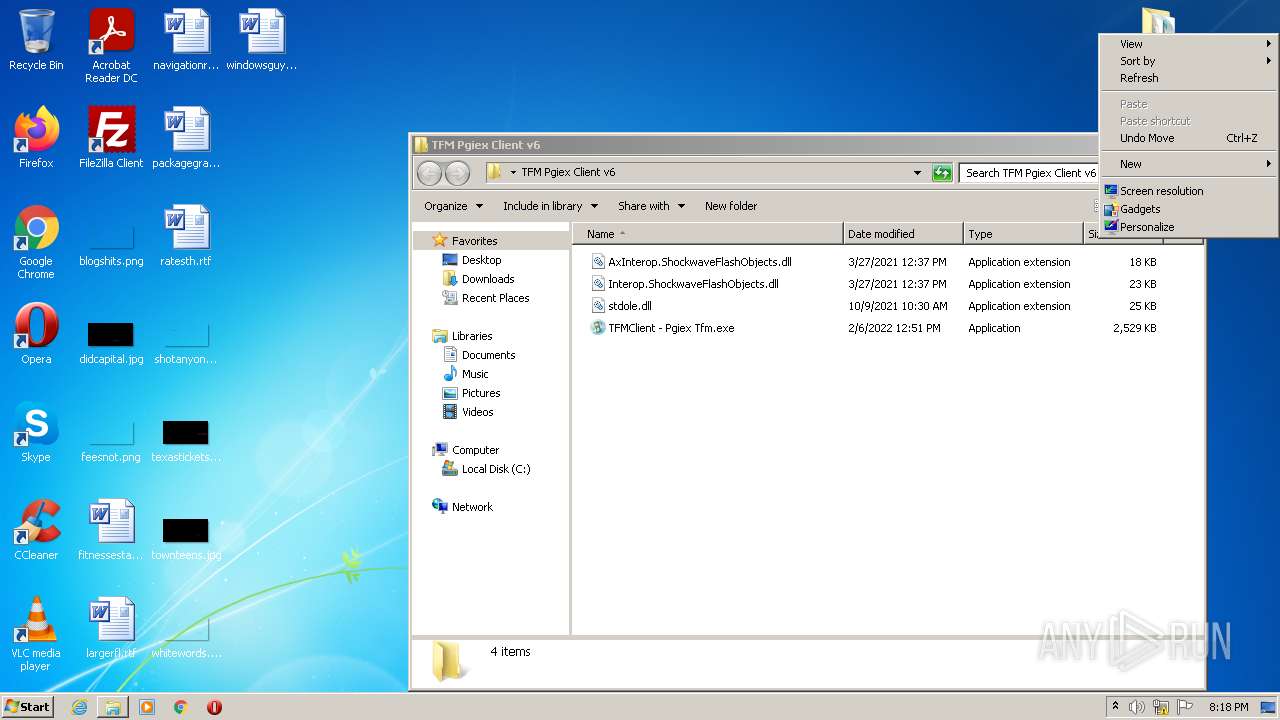
Task: Launch FileZilla Client desktop shortcut
Action: pyautogui.click(x=111, y=138)
